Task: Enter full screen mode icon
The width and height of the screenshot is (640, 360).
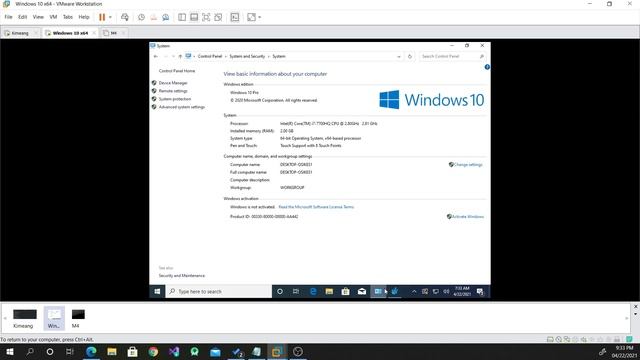Action: pyautogui.click(x=206, y=17)
